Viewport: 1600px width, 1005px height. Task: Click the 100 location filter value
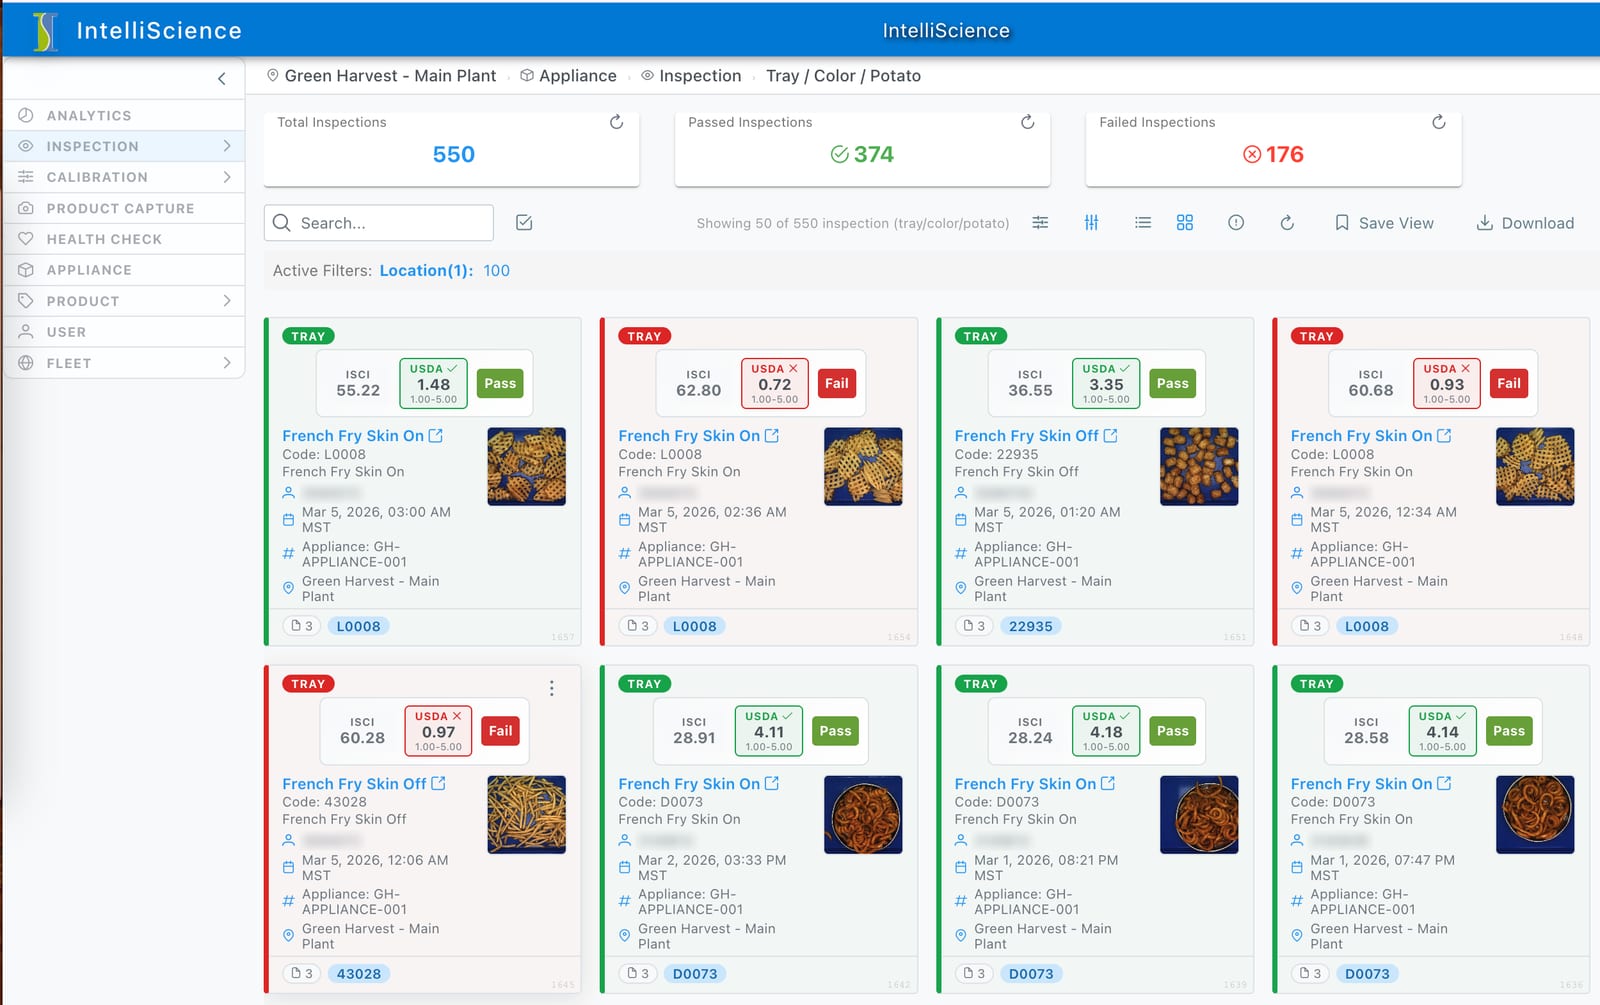pos(497,271)
